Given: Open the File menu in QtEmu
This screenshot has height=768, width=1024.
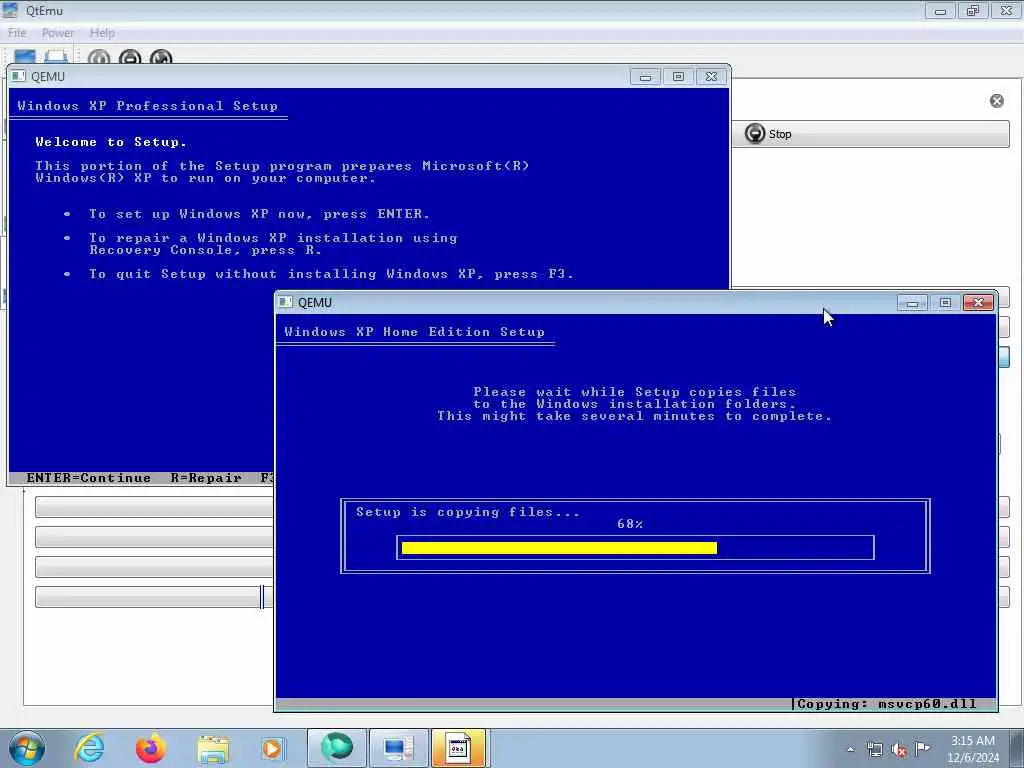Looking at the screenshot, I should click(x=17, y=33).
